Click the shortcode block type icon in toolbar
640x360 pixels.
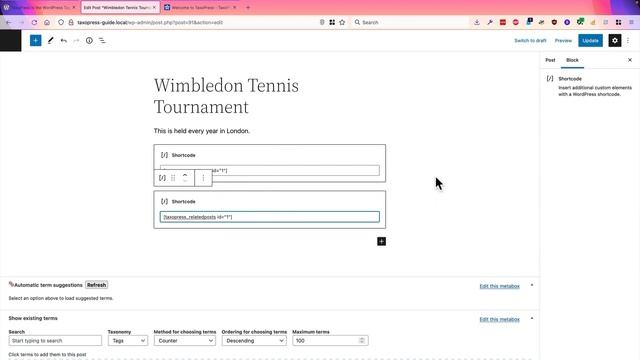point(162,178)
